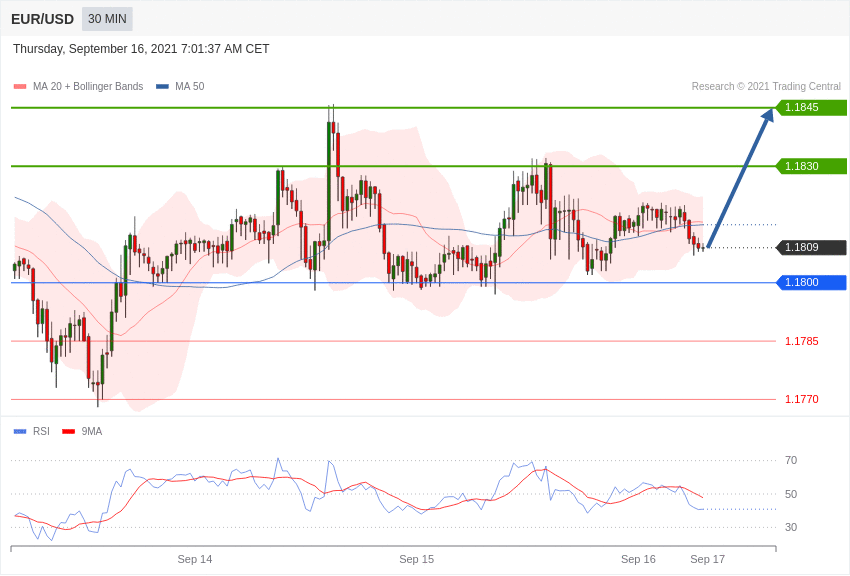The height and width of the screenshot is (576, 850).
Task: Click the 9MA legend red swatch
Action: 68,431
